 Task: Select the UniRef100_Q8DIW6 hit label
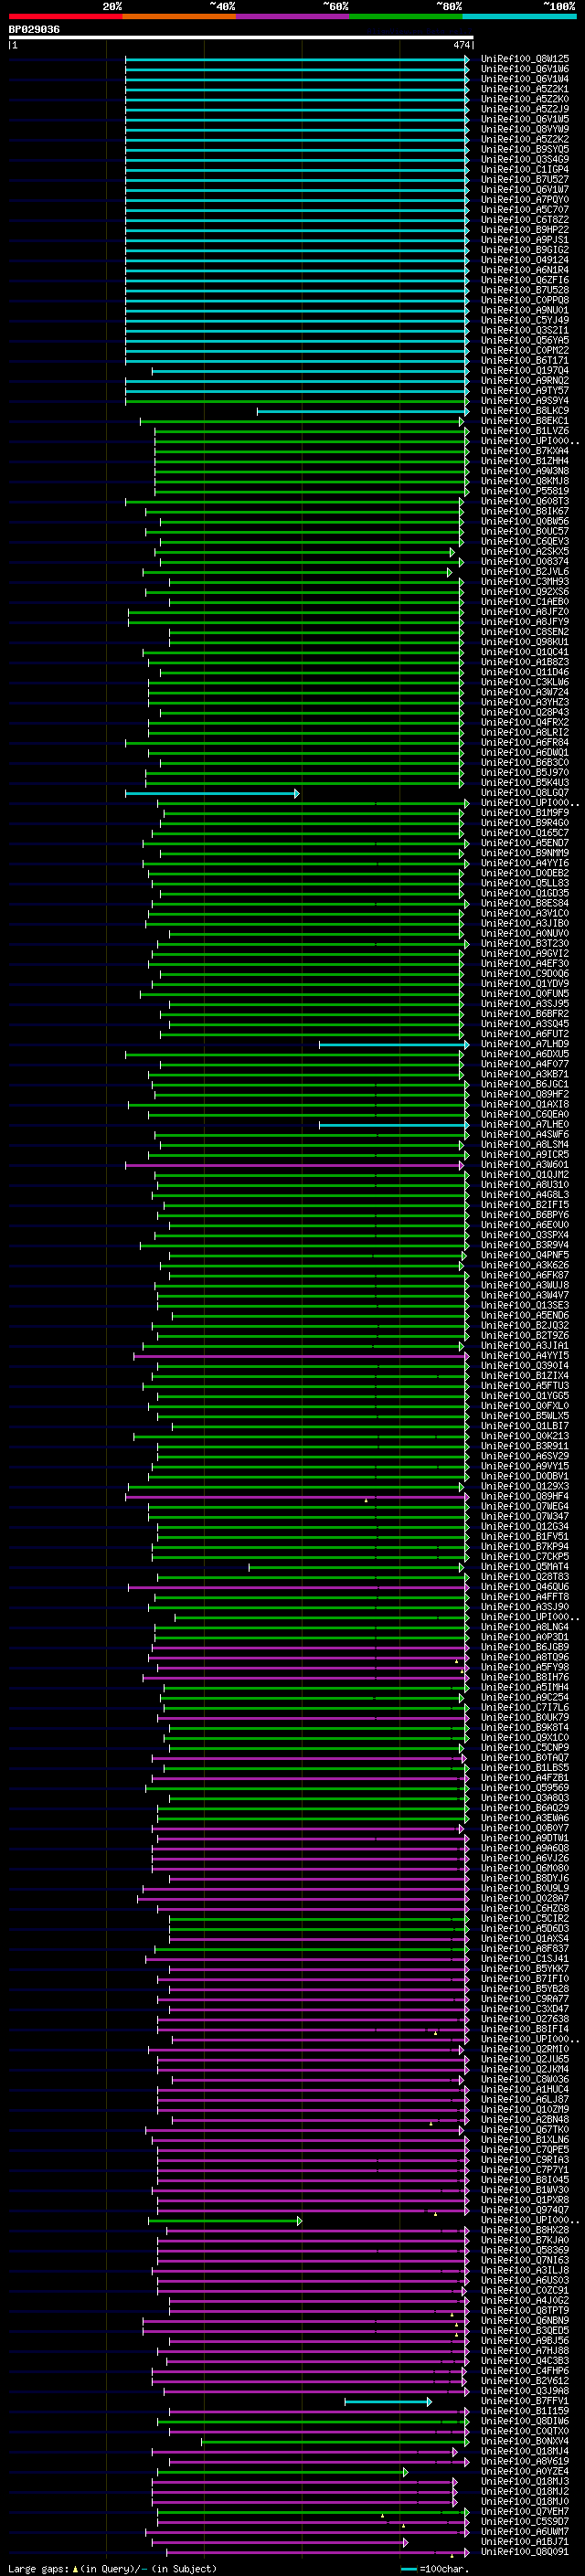(x=525, y=2421)
